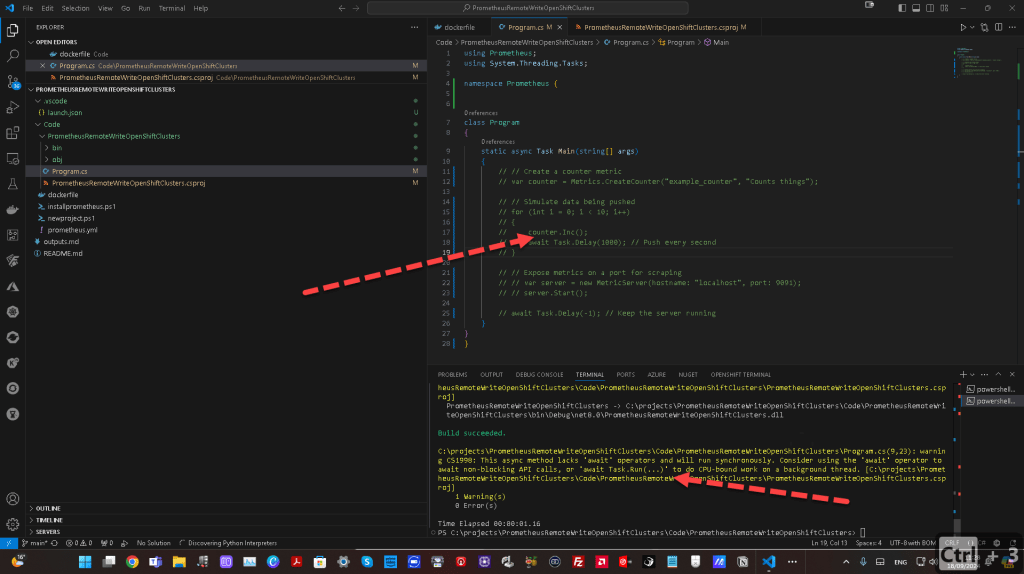The height and width of the screenshot is (574, 1024).
Task: Open the Extensions view
Action: click(x=12, y=133)
